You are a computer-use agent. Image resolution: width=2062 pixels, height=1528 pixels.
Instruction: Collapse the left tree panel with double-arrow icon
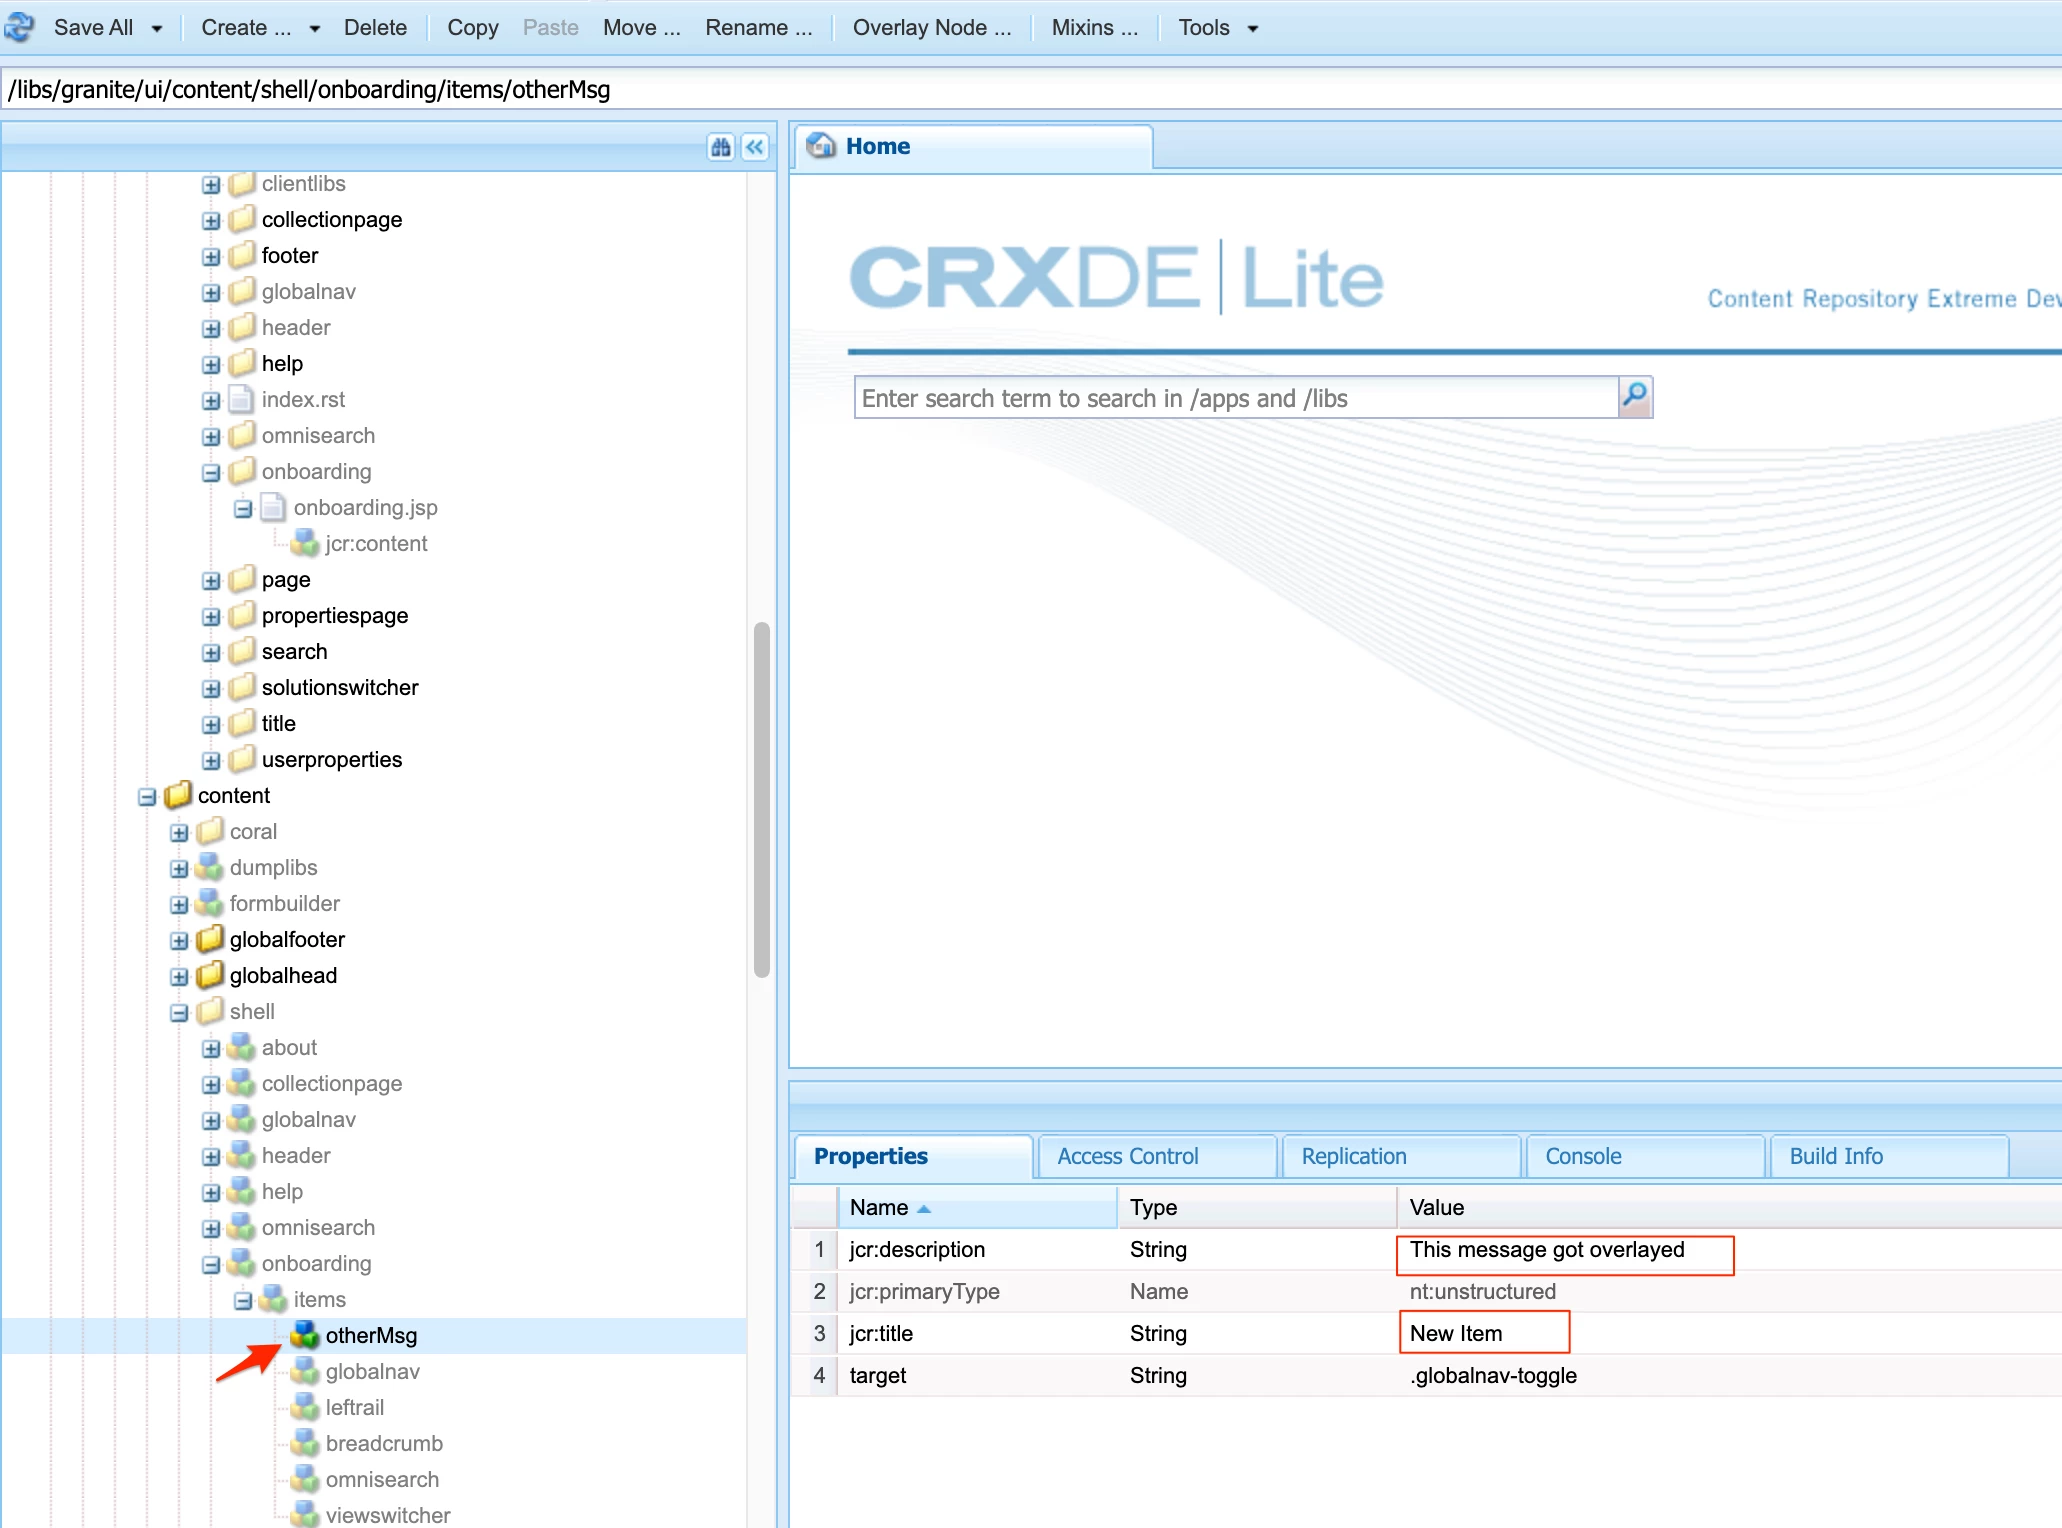pos(755,147)
